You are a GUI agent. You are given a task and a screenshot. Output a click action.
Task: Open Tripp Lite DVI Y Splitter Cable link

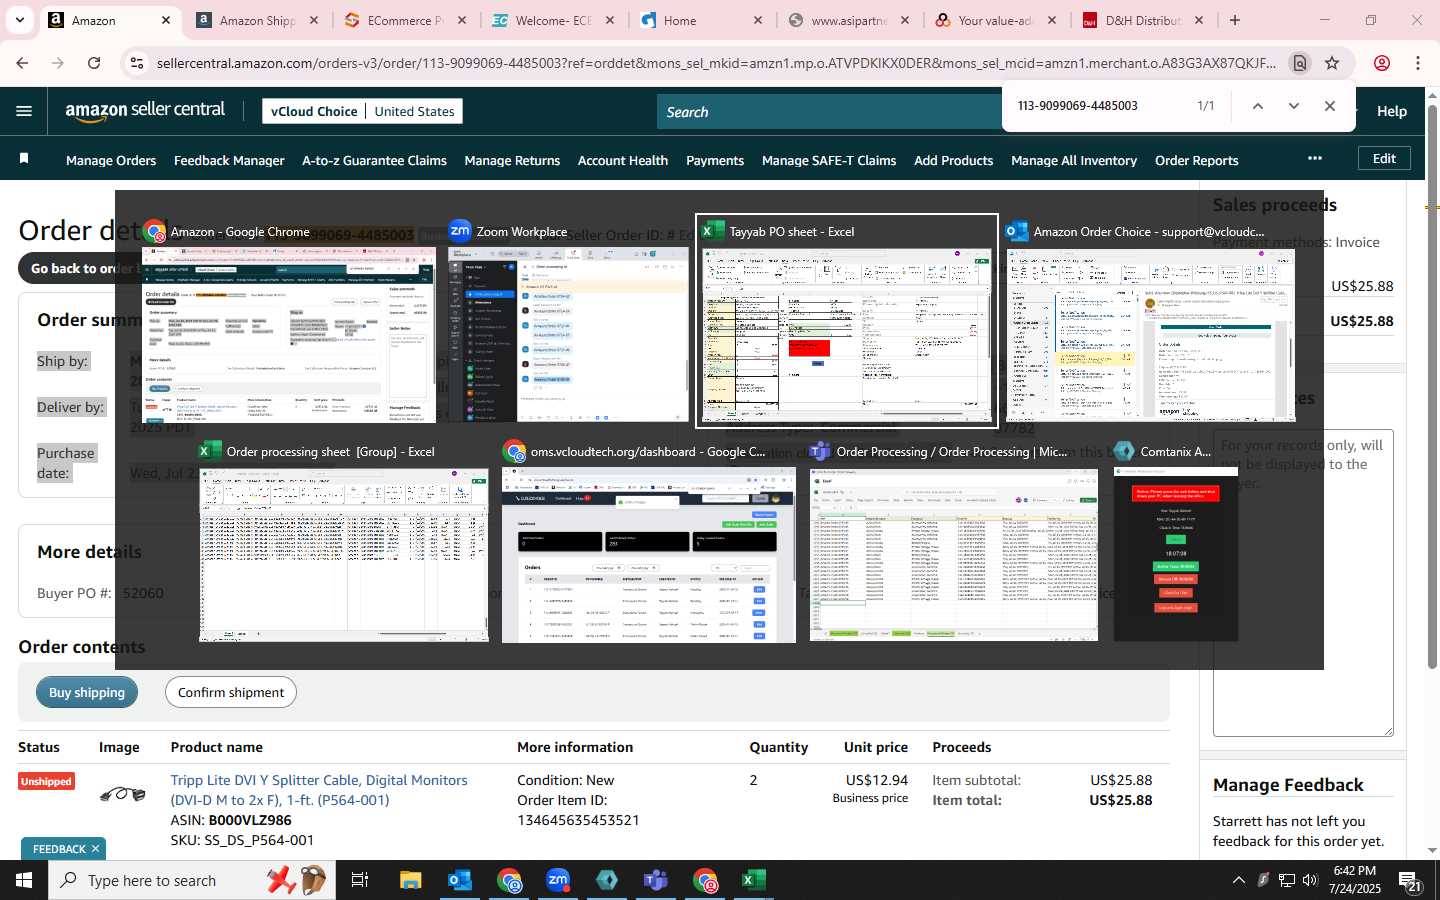(319, 790)
